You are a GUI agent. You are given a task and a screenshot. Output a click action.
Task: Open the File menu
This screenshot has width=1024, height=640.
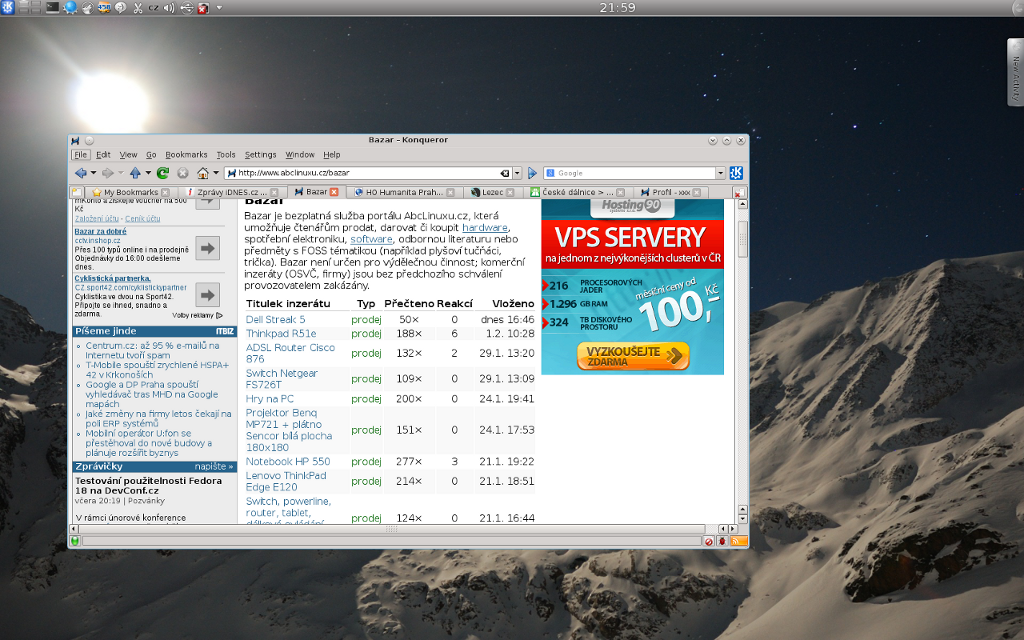(x=80, y=155)
